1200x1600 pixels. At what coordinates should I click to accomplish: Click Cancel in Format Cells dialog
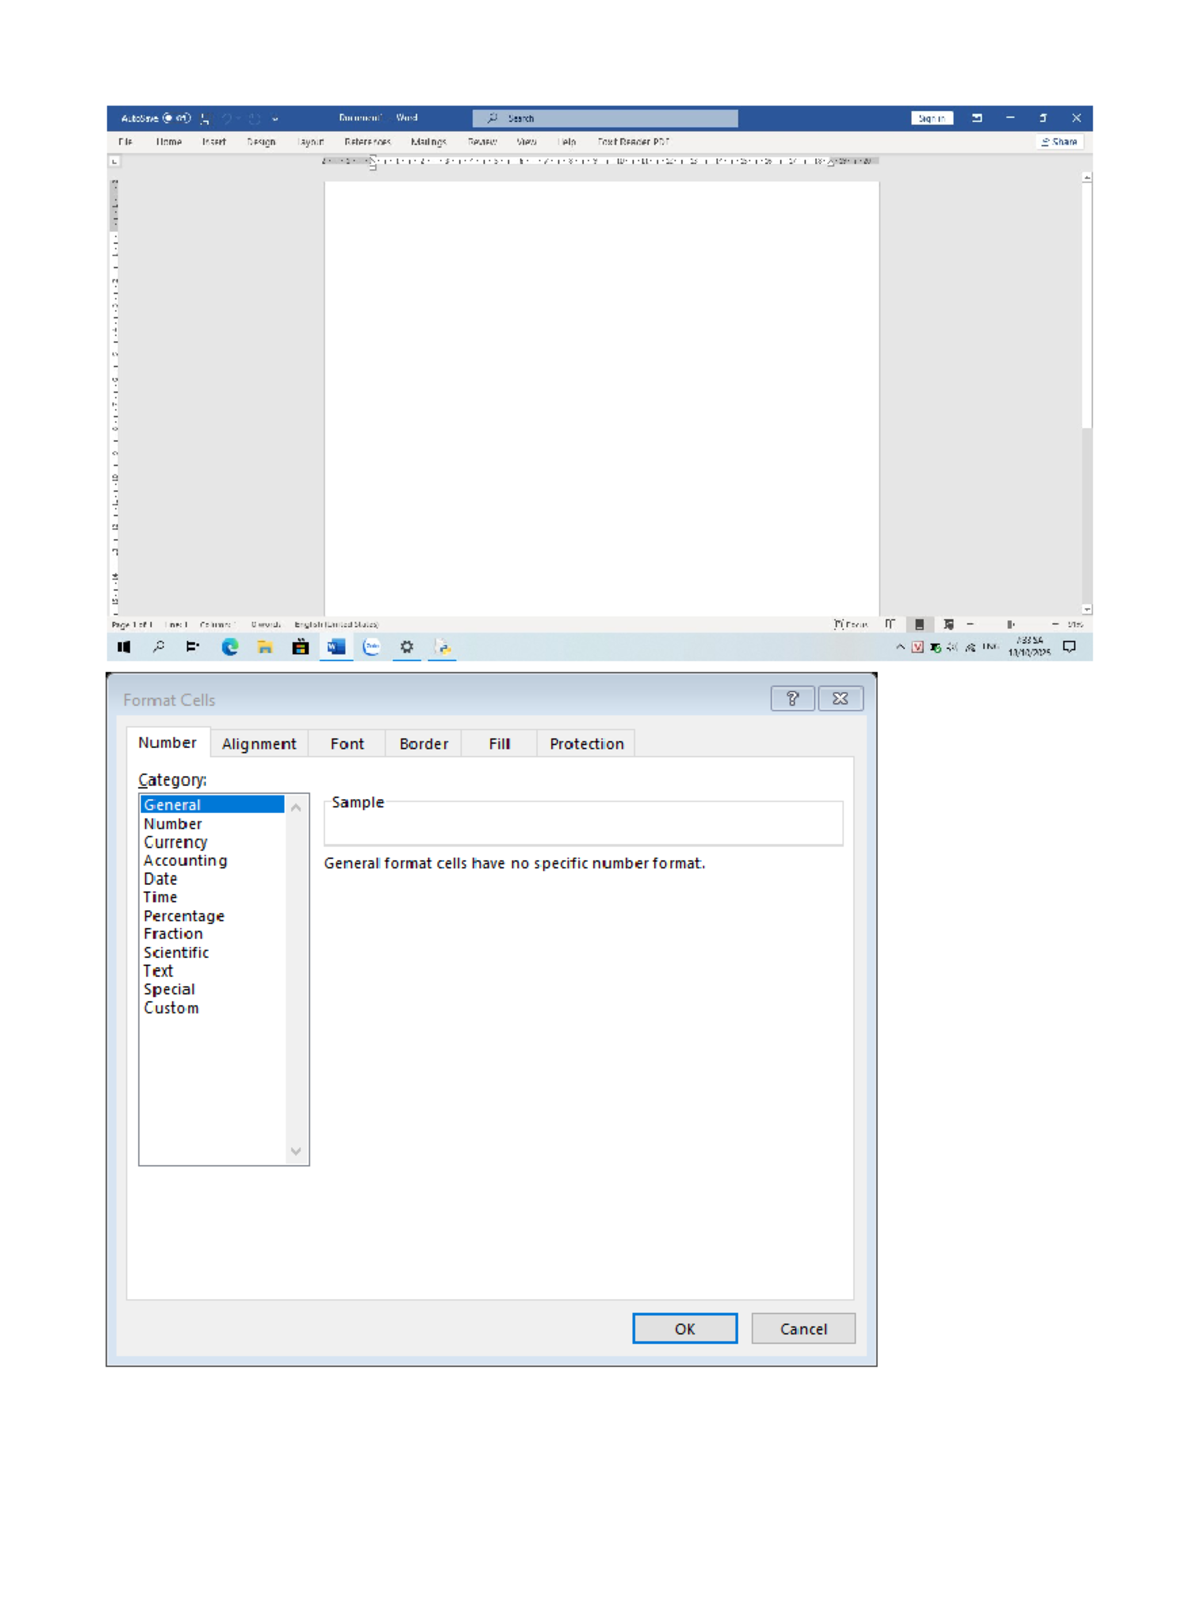click(804, 1328)
